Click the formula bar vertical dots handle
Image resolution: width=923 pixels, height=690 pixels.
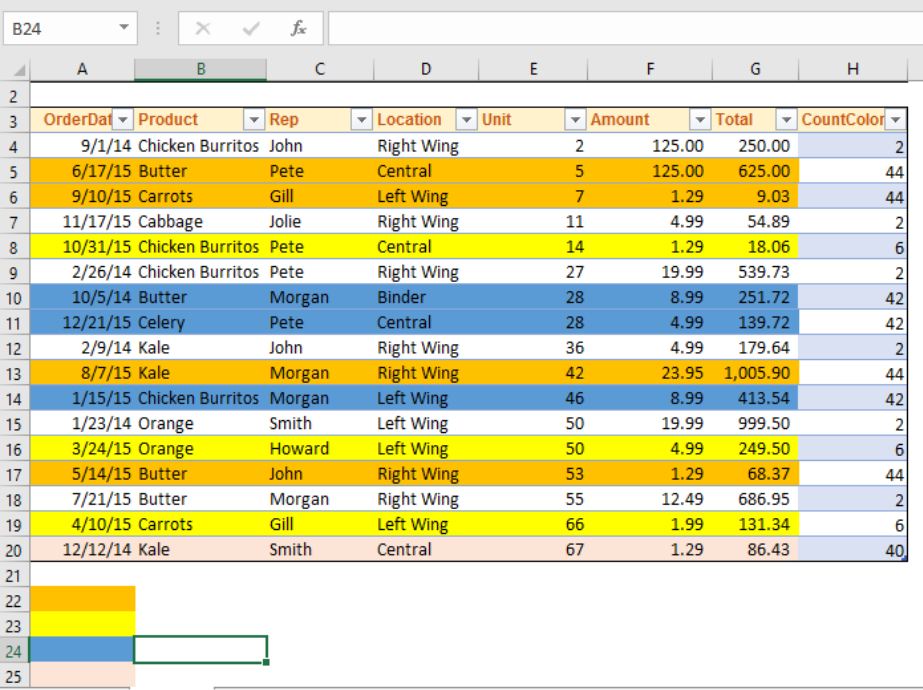[158, 28]
